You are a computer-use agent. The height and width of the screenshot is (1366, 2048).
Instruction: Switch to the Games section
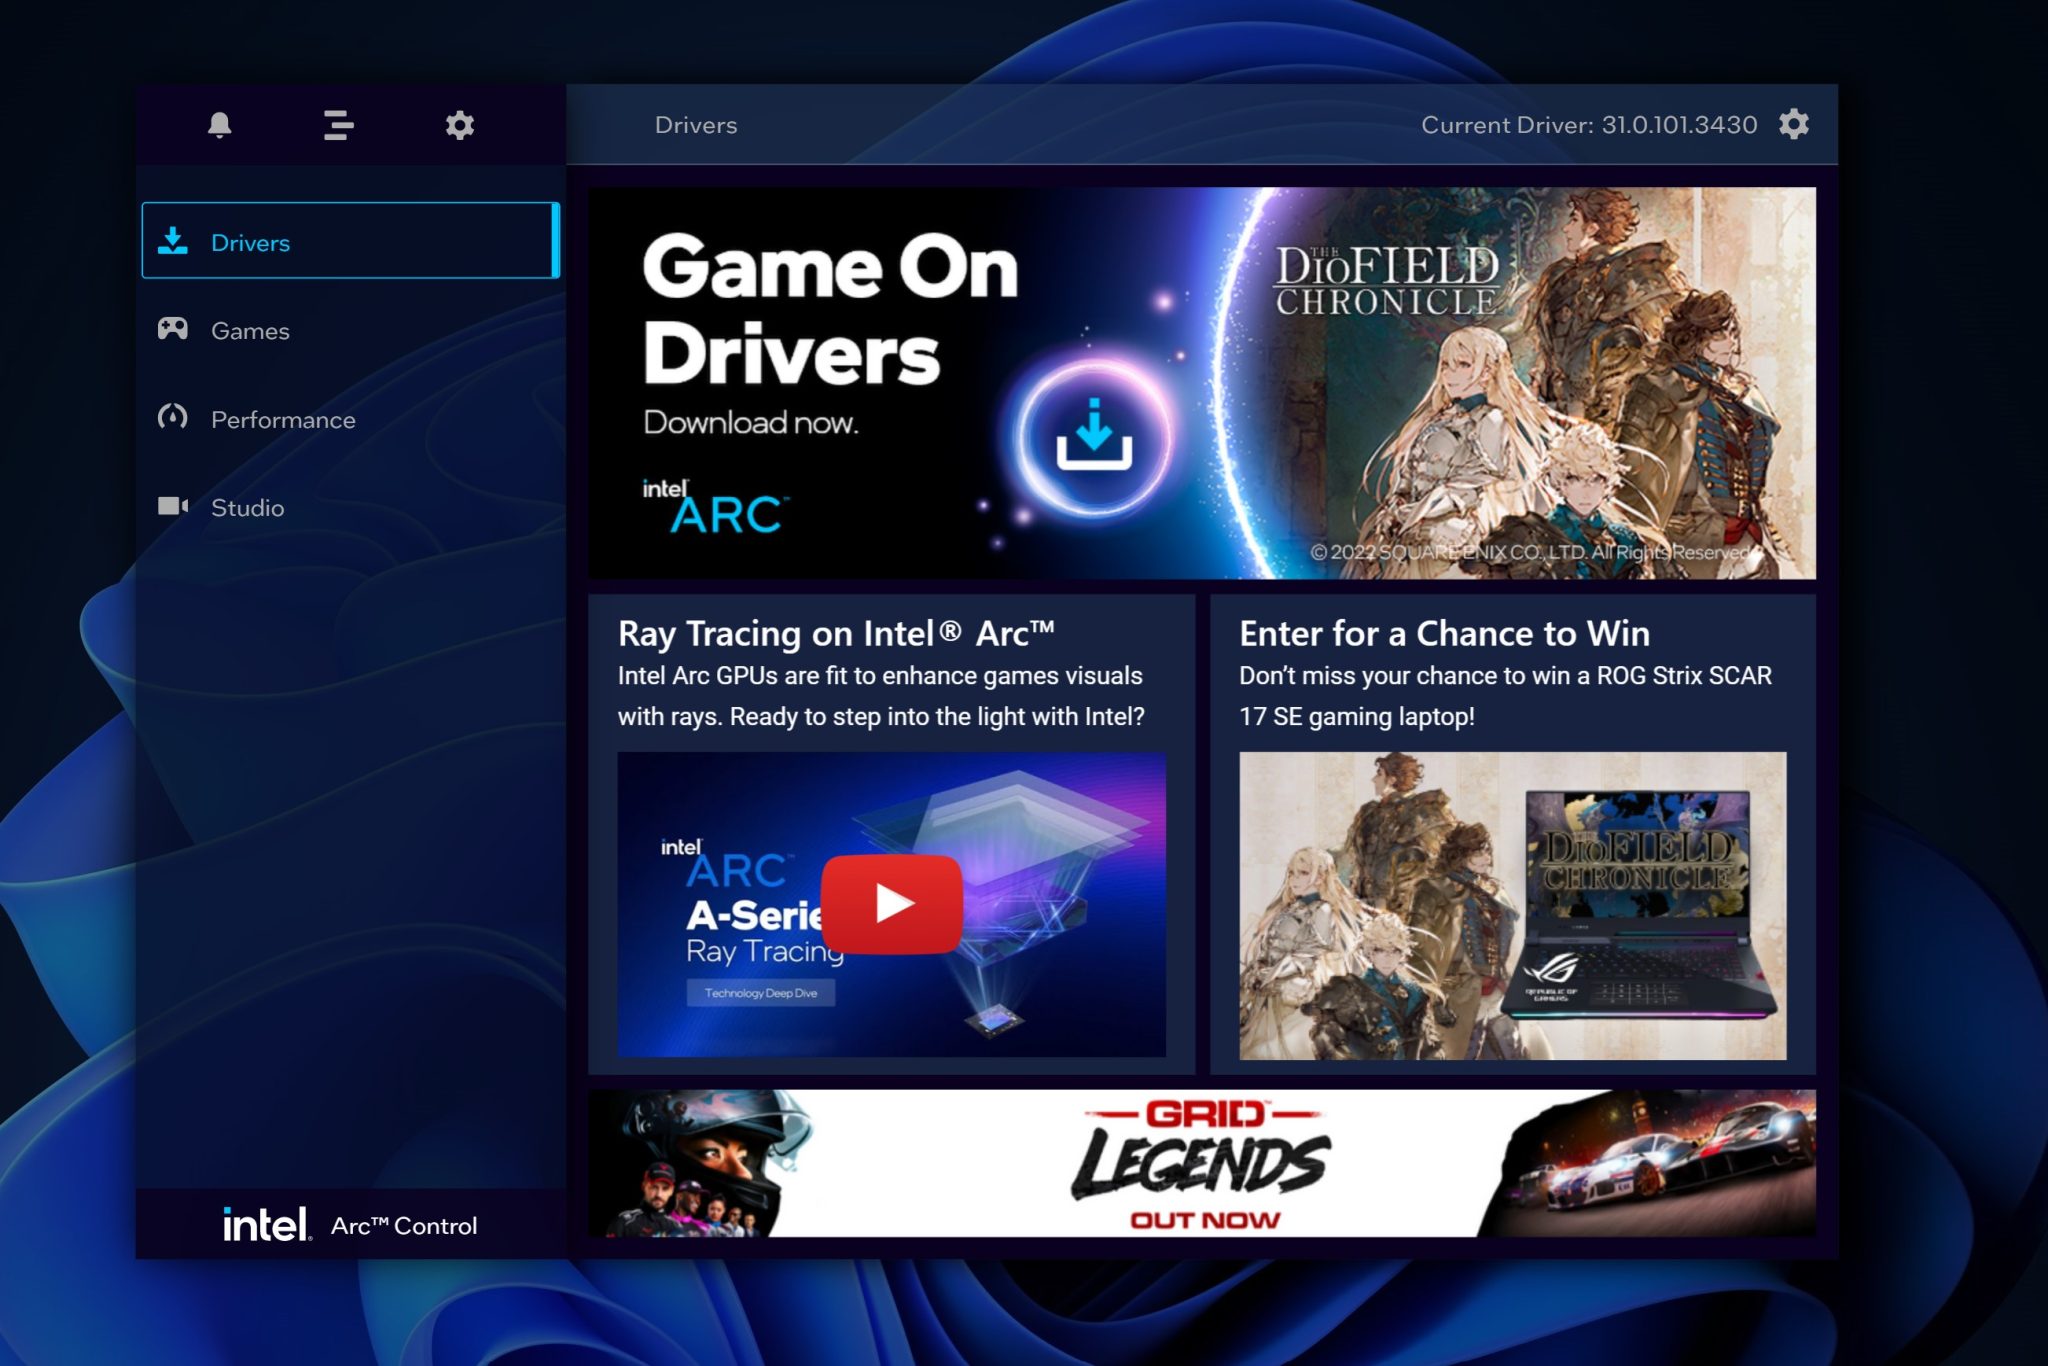(251, 331)
